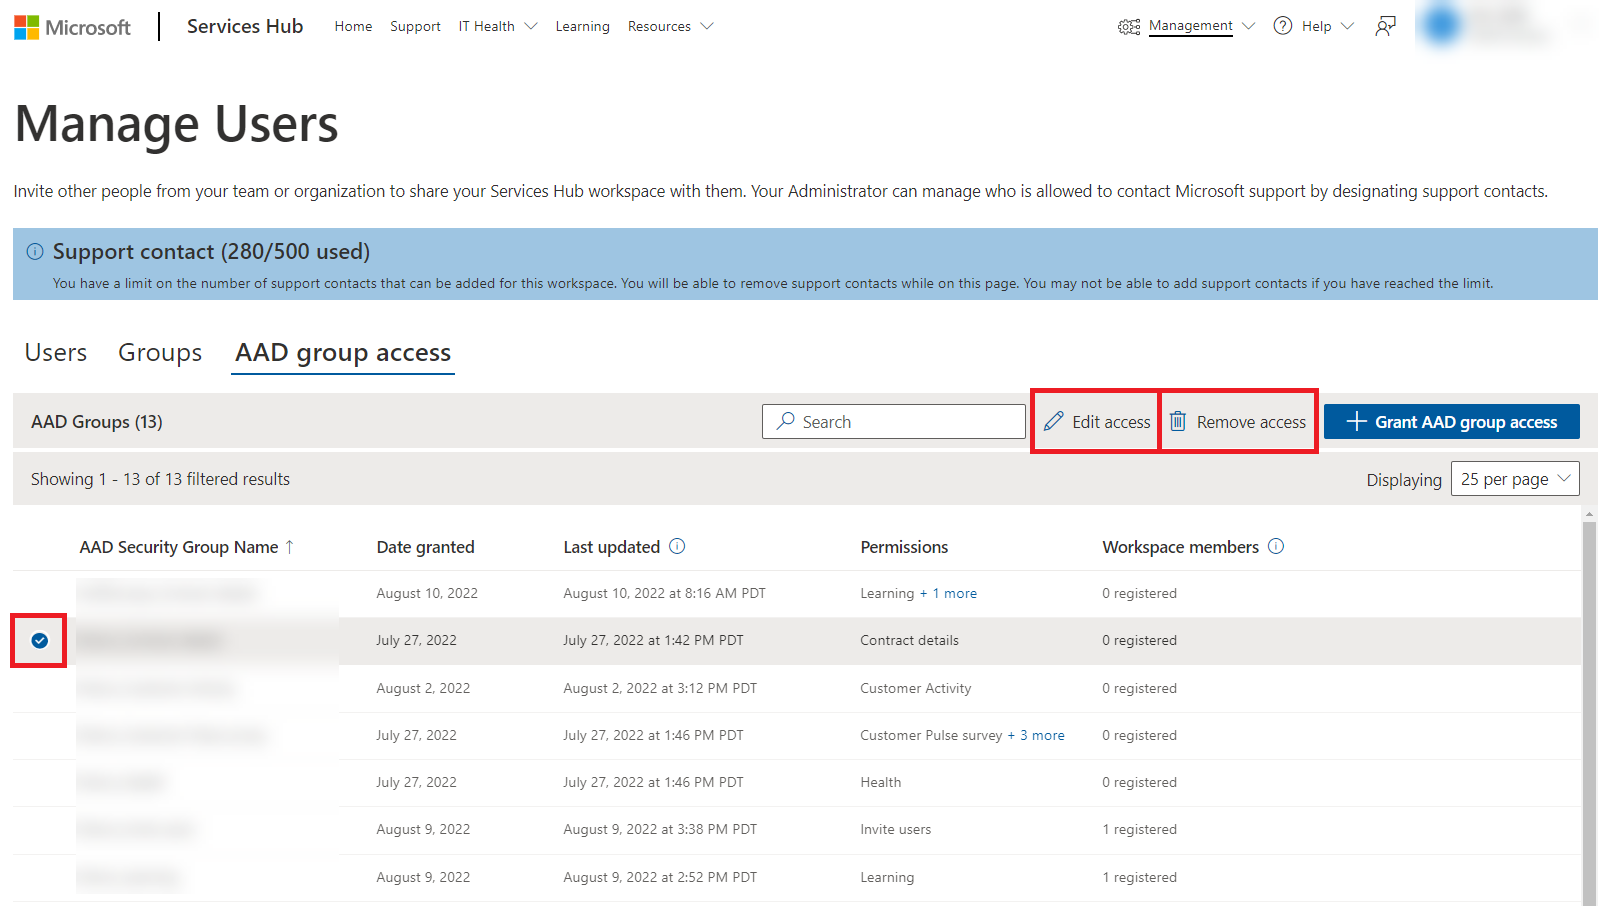Click the blurred user profile avatar

click(1442, 25)
